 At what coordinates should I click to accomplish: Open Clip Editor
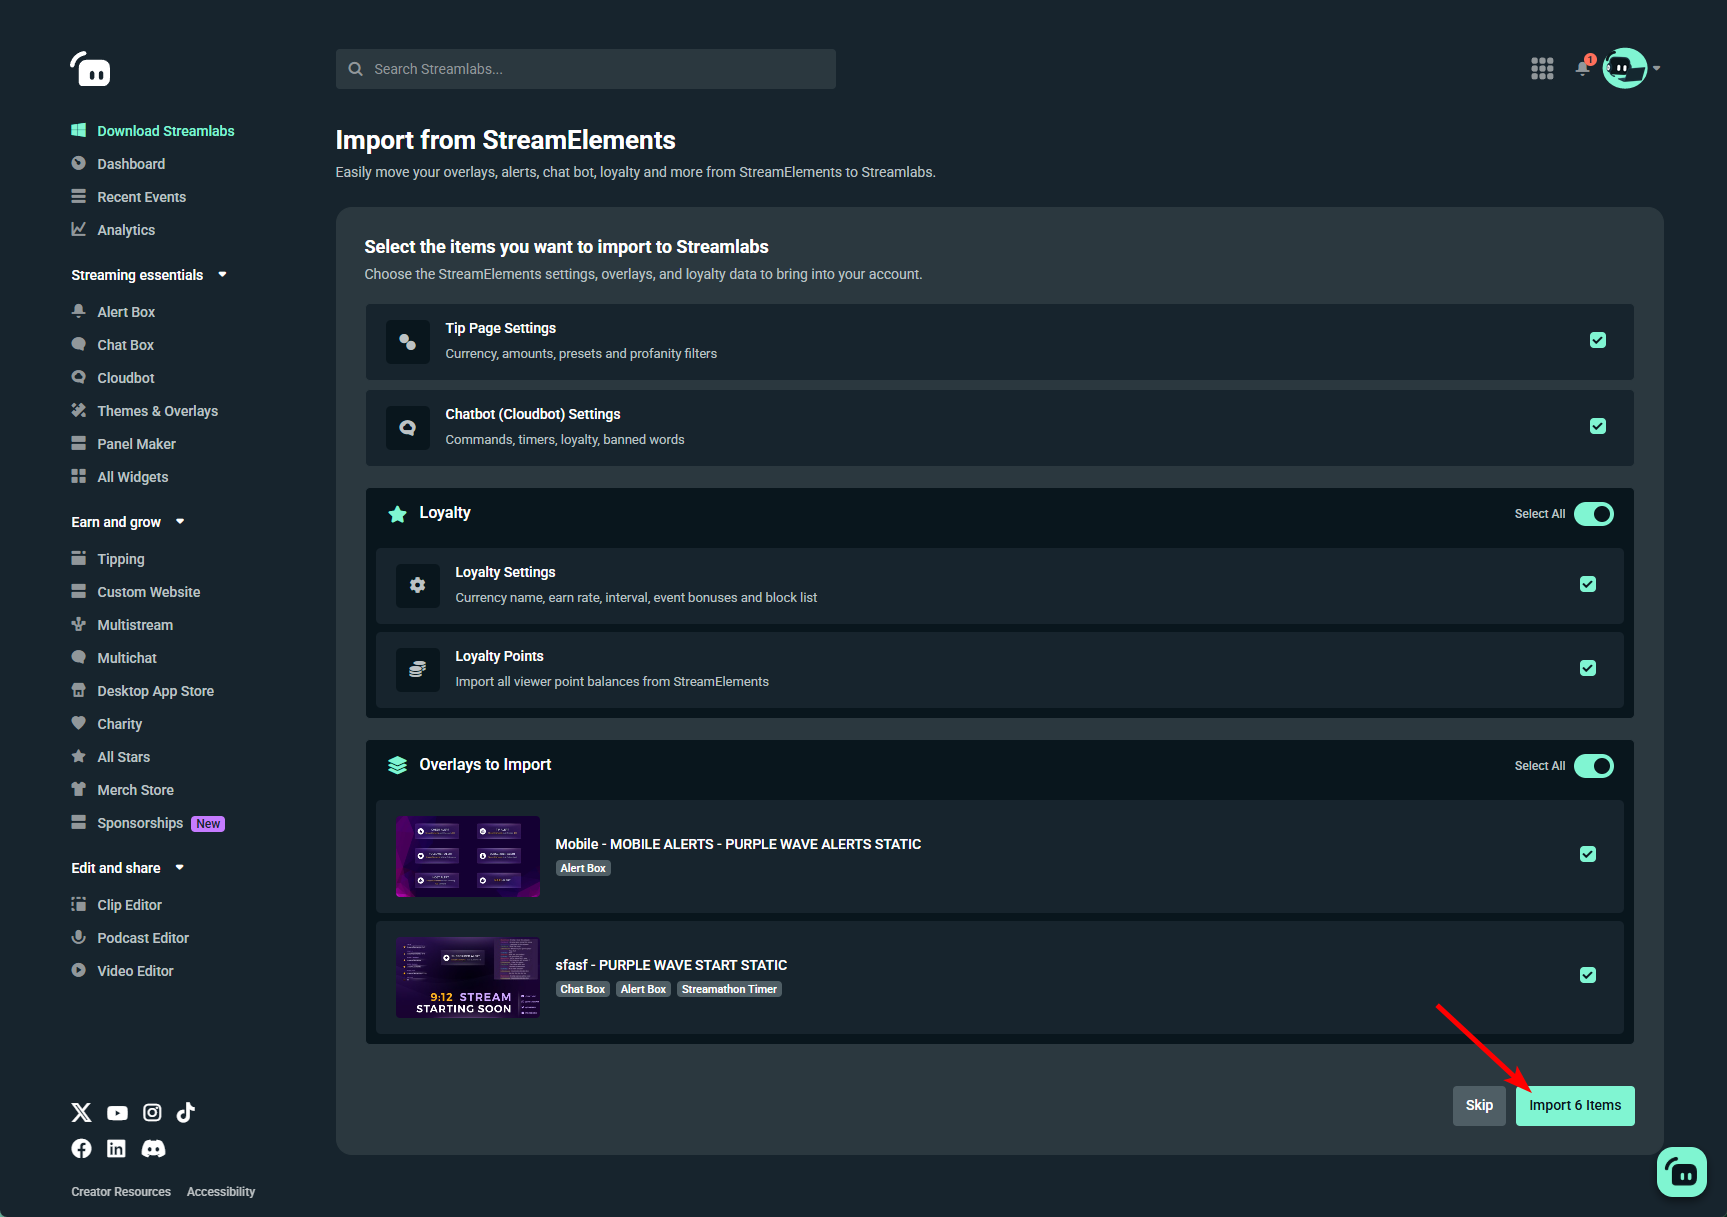pyautogui.click(x=117, y=905)
